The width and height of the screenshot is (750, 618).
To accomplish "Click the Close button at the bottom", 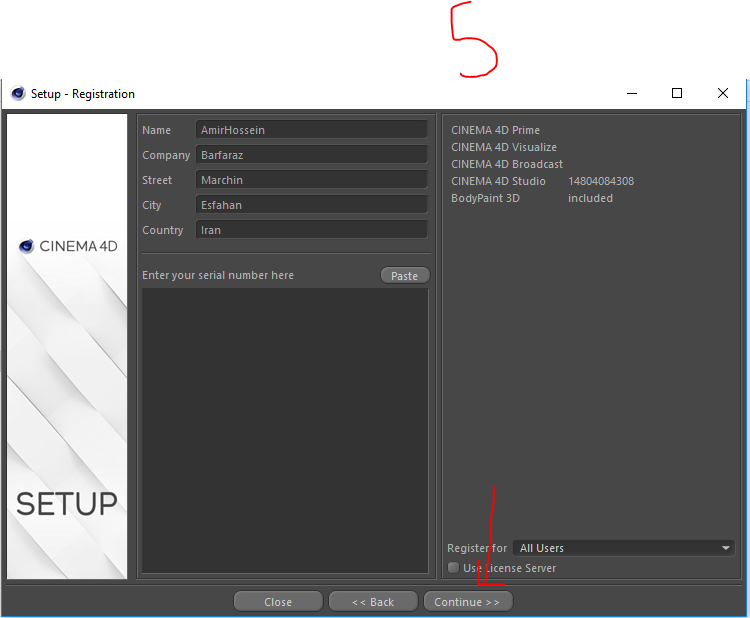I will [x=278, y=602].
